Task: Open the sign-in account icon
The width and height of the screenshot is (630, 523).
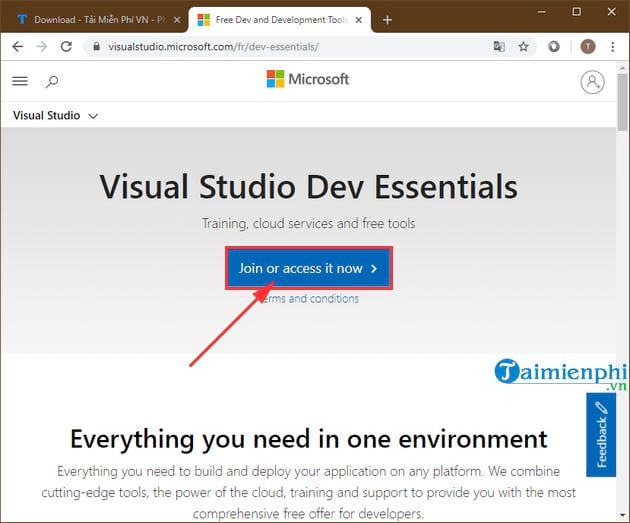Action: point(592,82)
